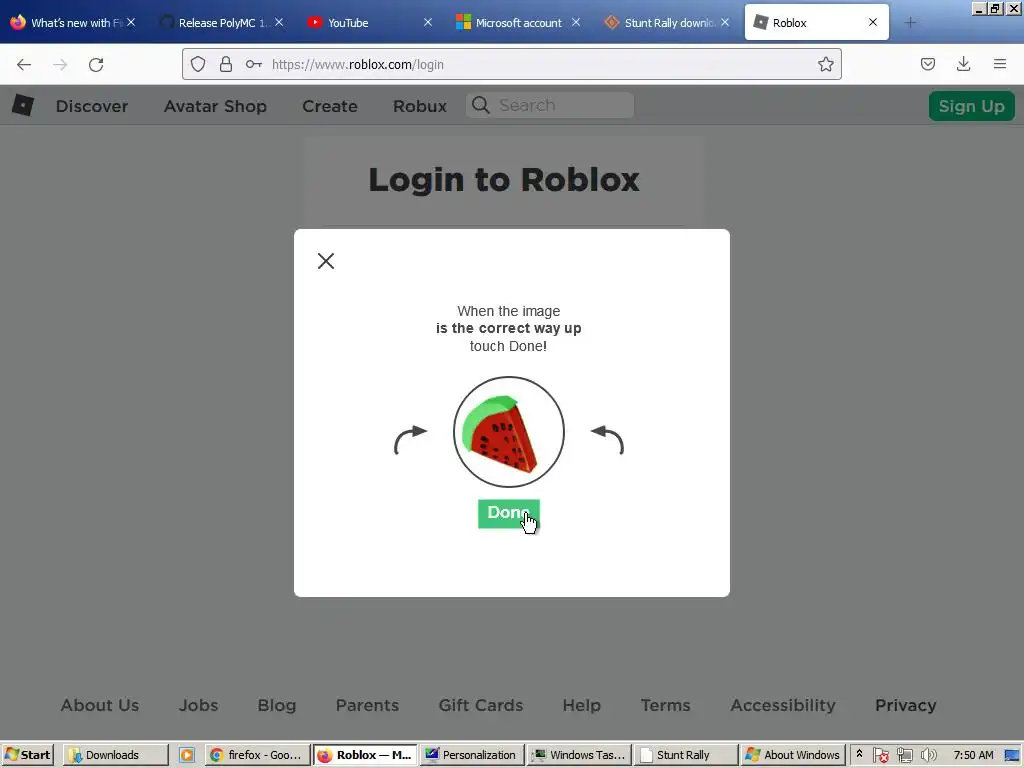Open the Terms footer link

(x=665, y=705)
